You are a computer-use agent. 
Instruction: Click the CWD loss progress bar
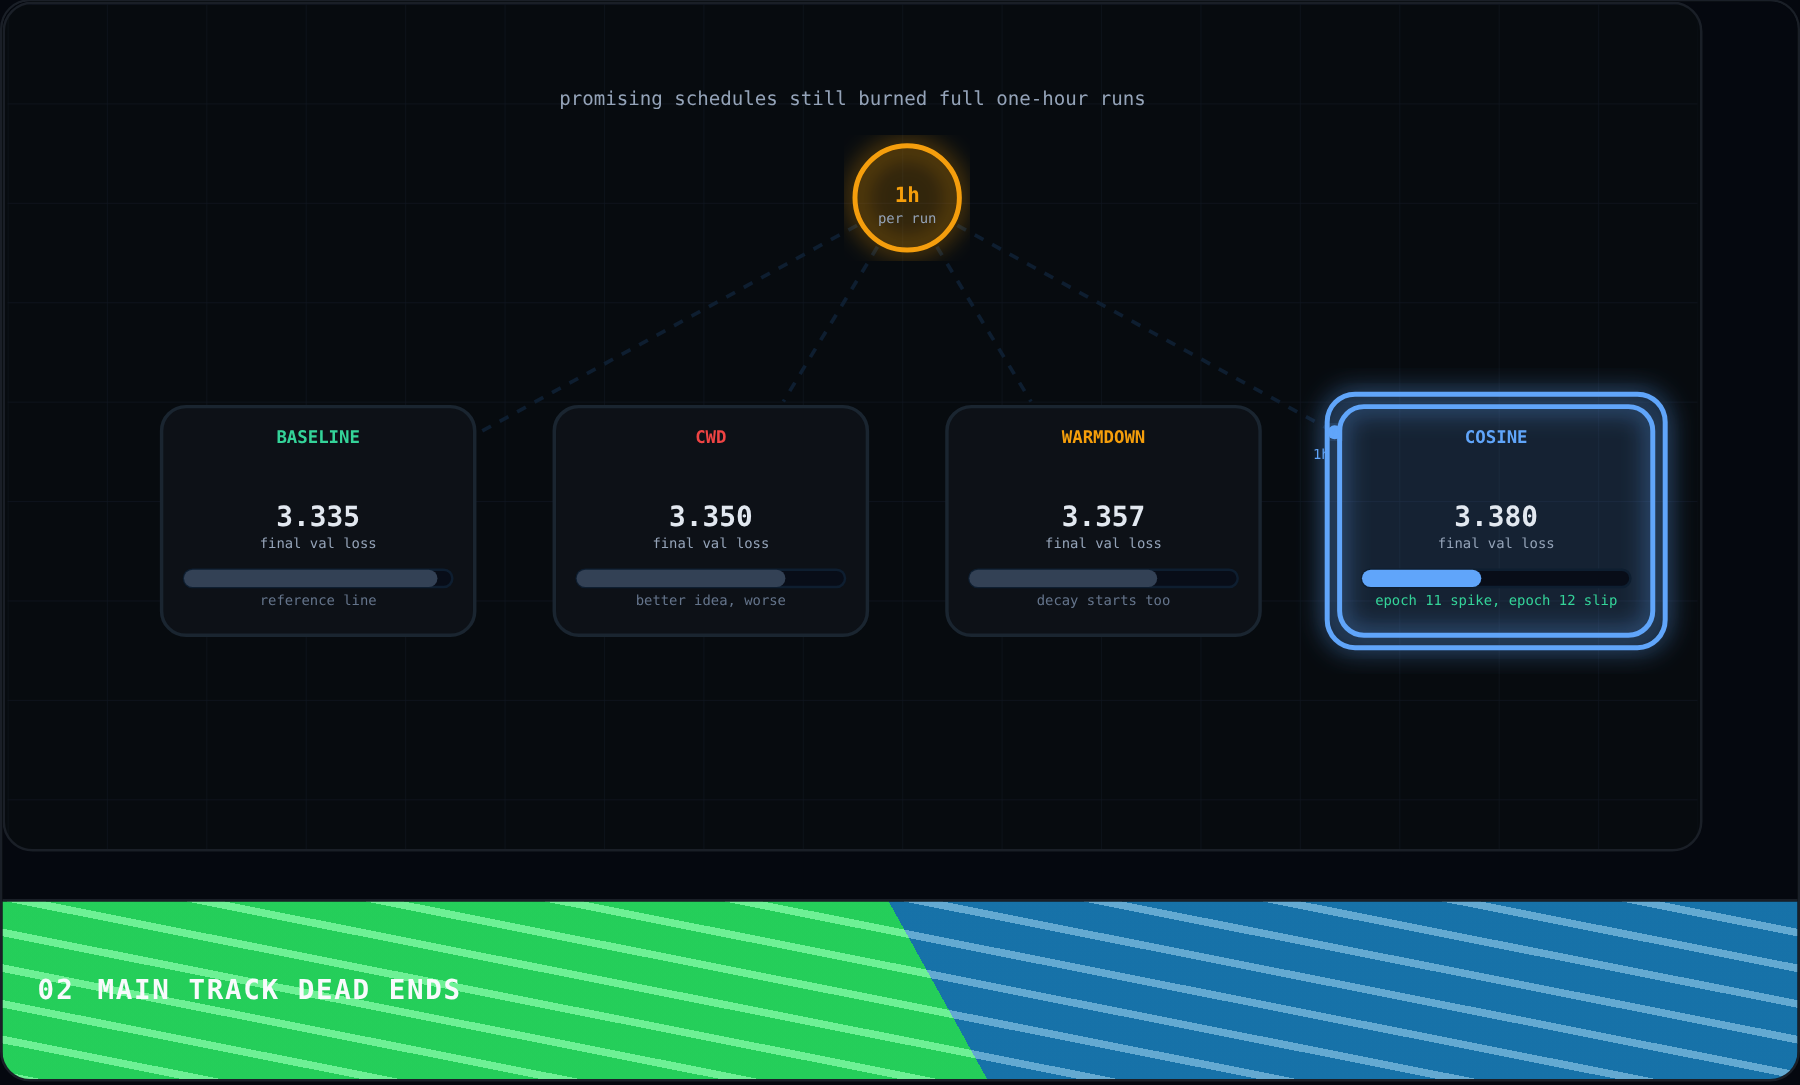point(711,578)
